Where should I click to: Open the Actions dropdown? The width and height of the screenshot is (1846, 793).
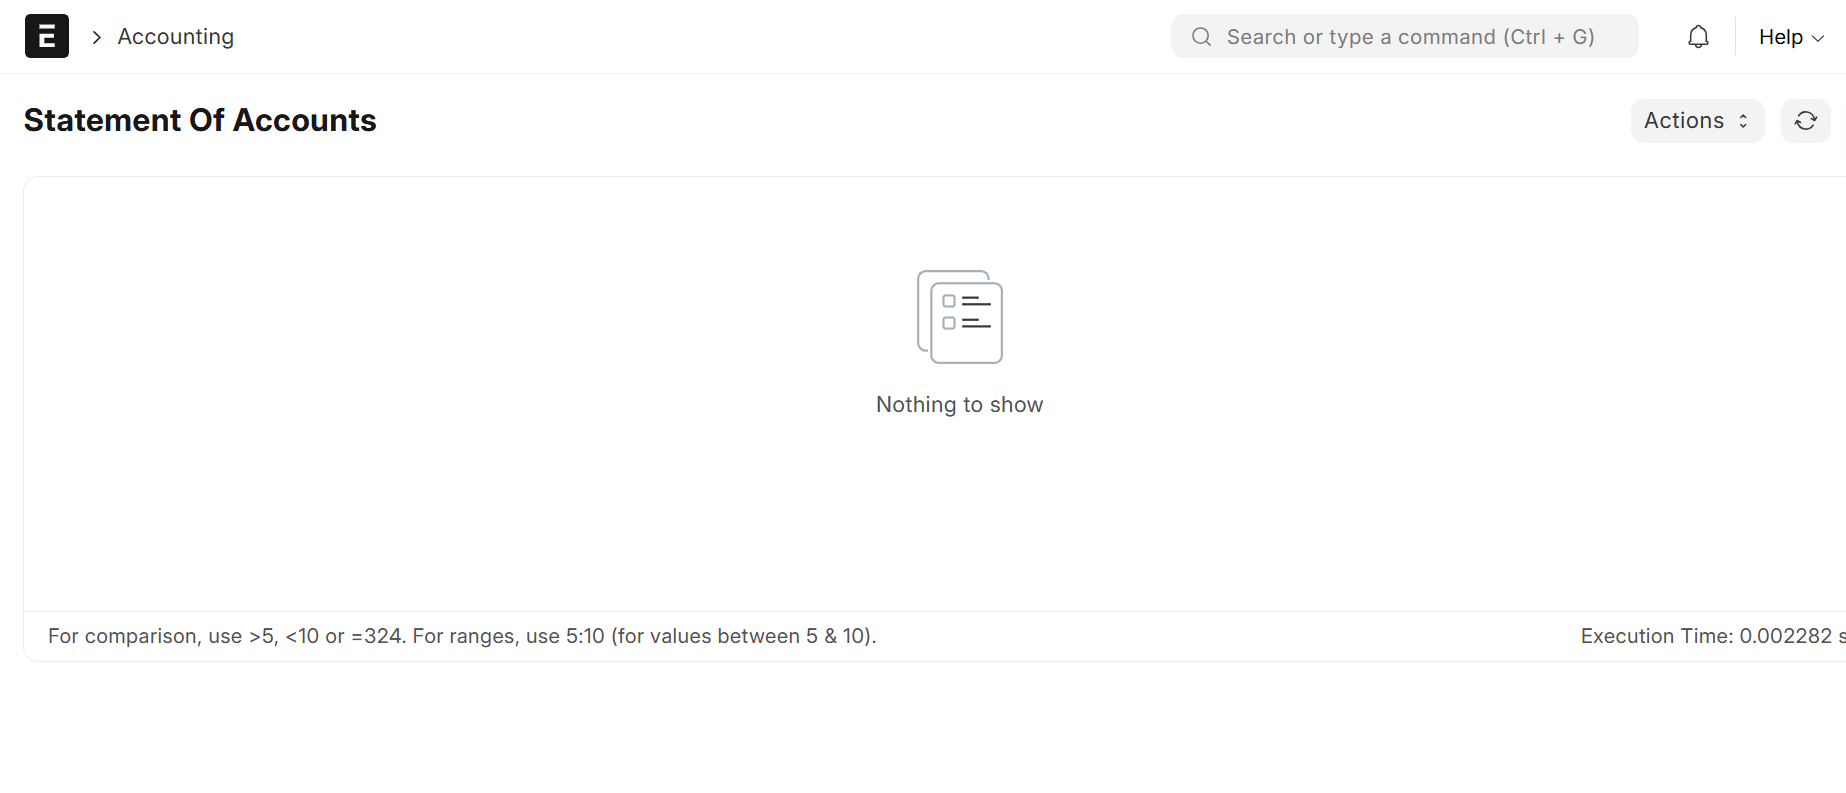pyautogui.click(x=1697, y=121)
